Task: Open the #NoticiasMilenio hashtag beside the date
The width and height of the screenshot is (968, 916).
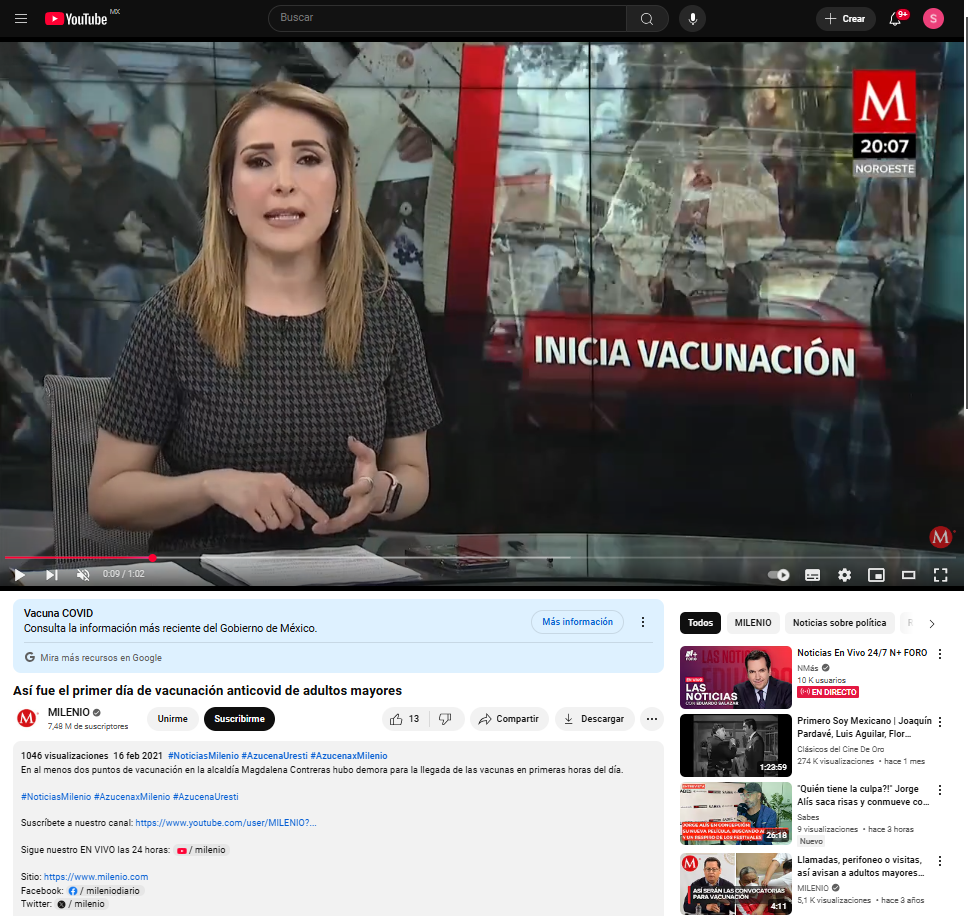Action: click(x=203, y=756)
